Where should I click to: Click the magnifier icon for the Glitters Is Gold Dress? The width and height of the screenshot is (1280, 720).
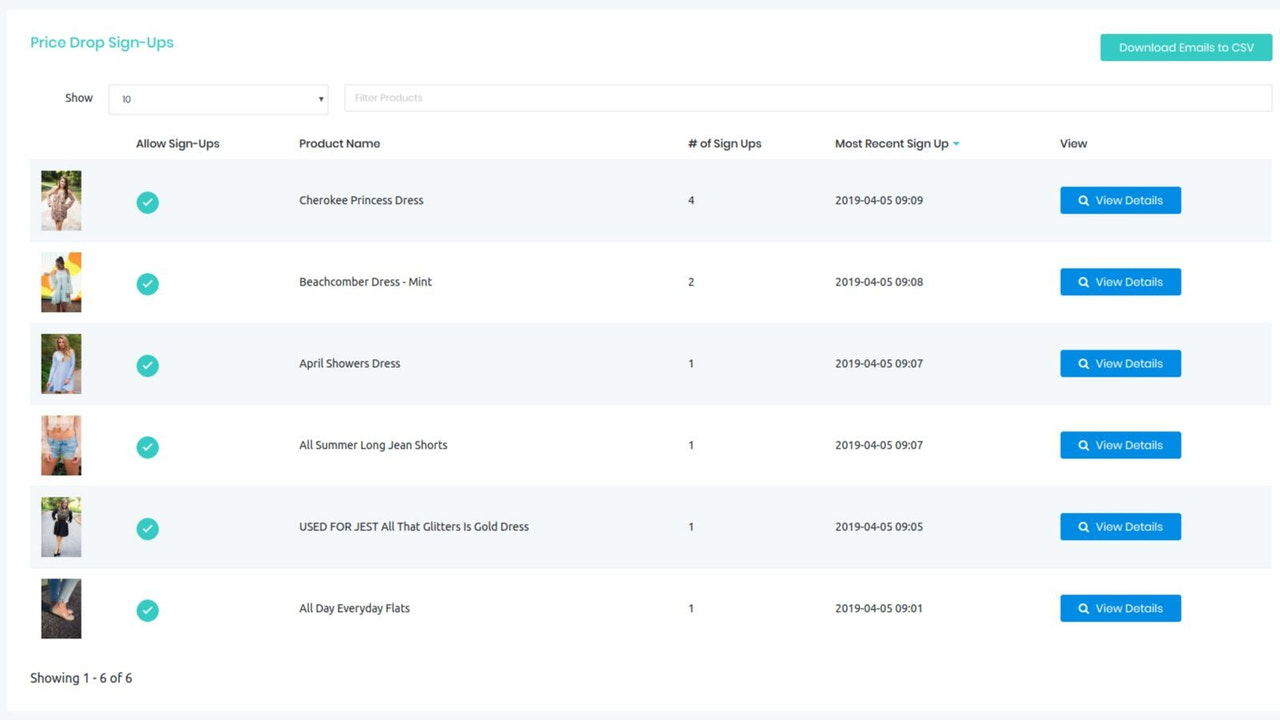coord(1083,526)
